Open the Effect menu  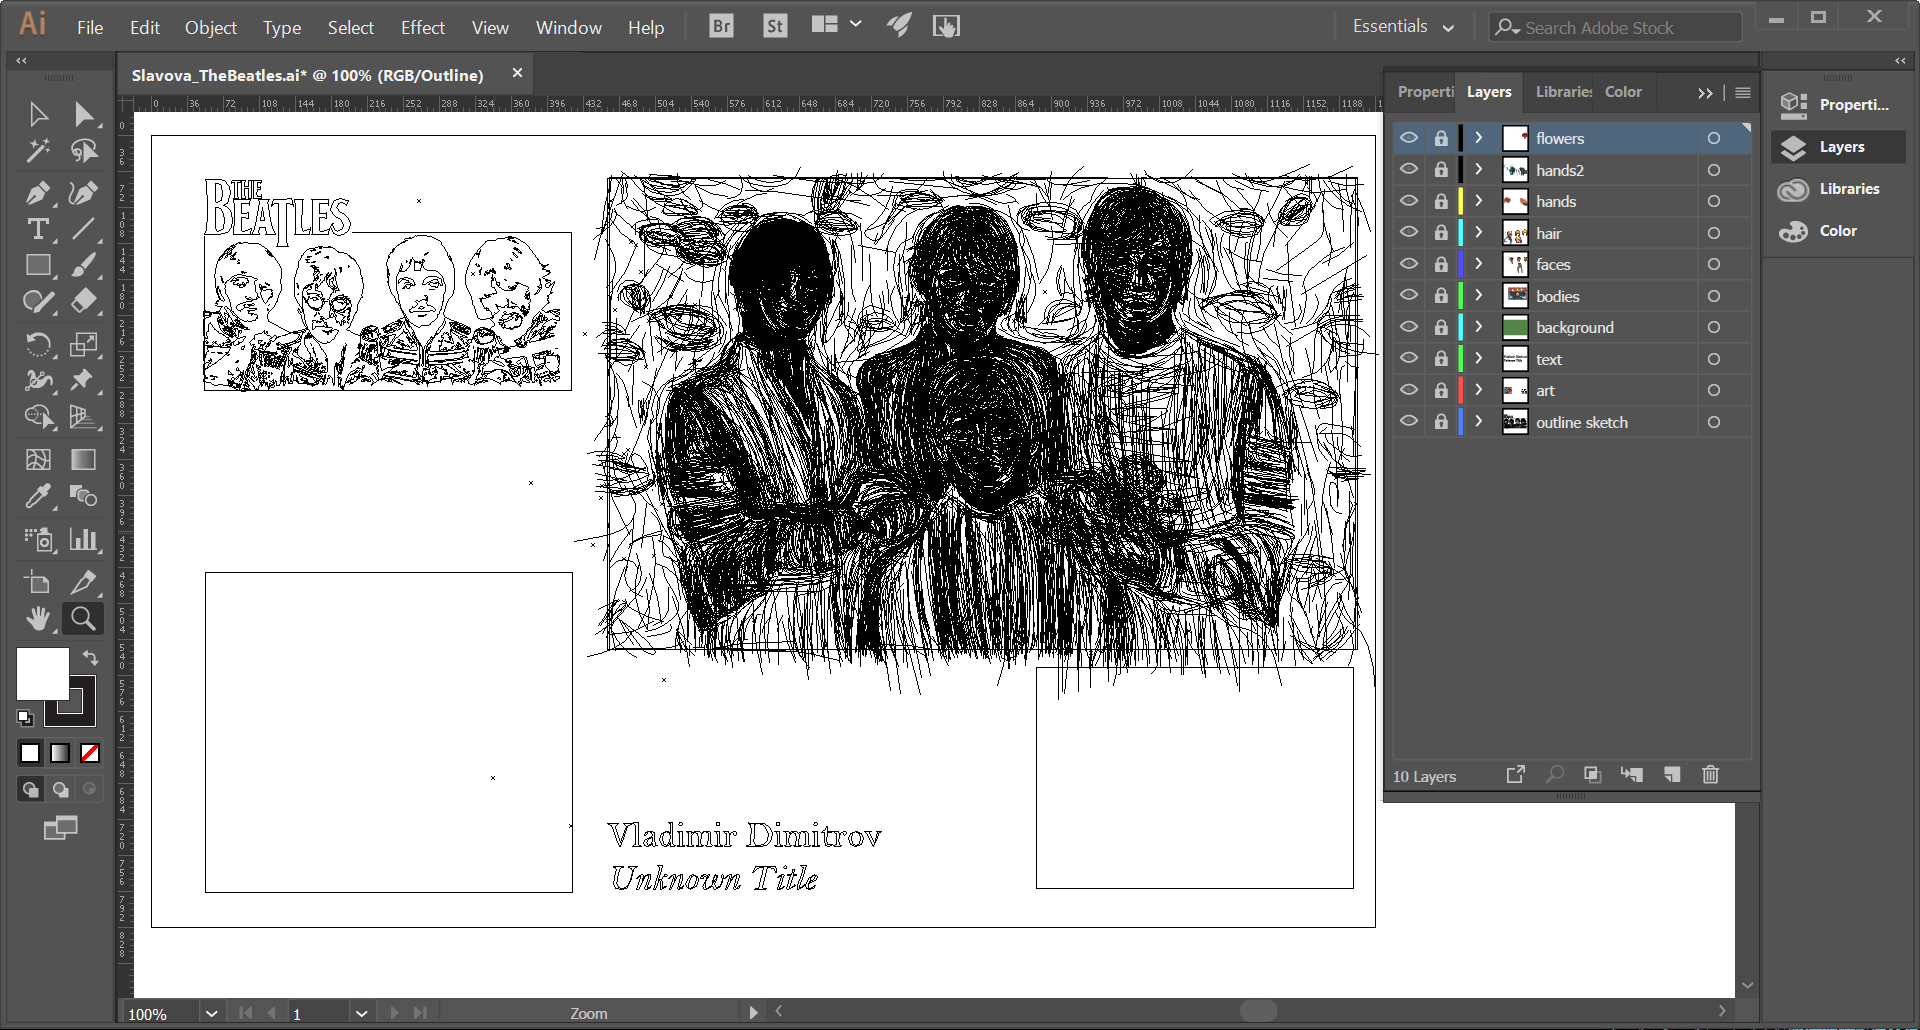click(422, 28)
